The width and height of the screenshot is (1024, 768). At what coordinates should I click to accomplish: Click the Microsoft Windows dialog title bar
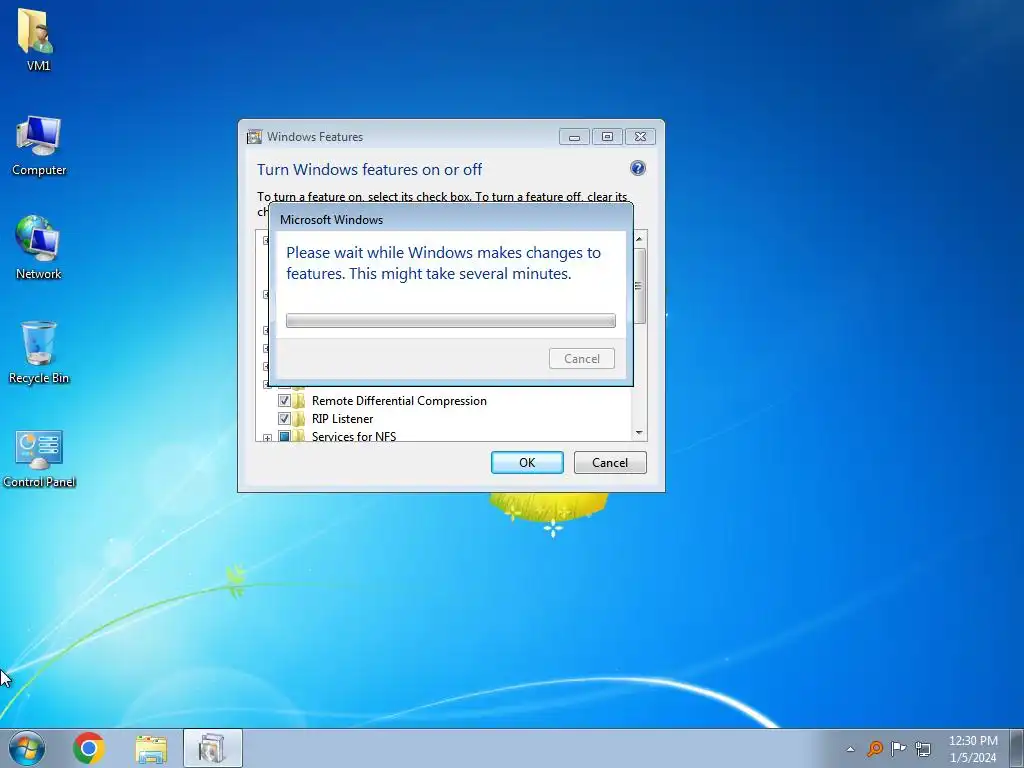pos(451,219)
